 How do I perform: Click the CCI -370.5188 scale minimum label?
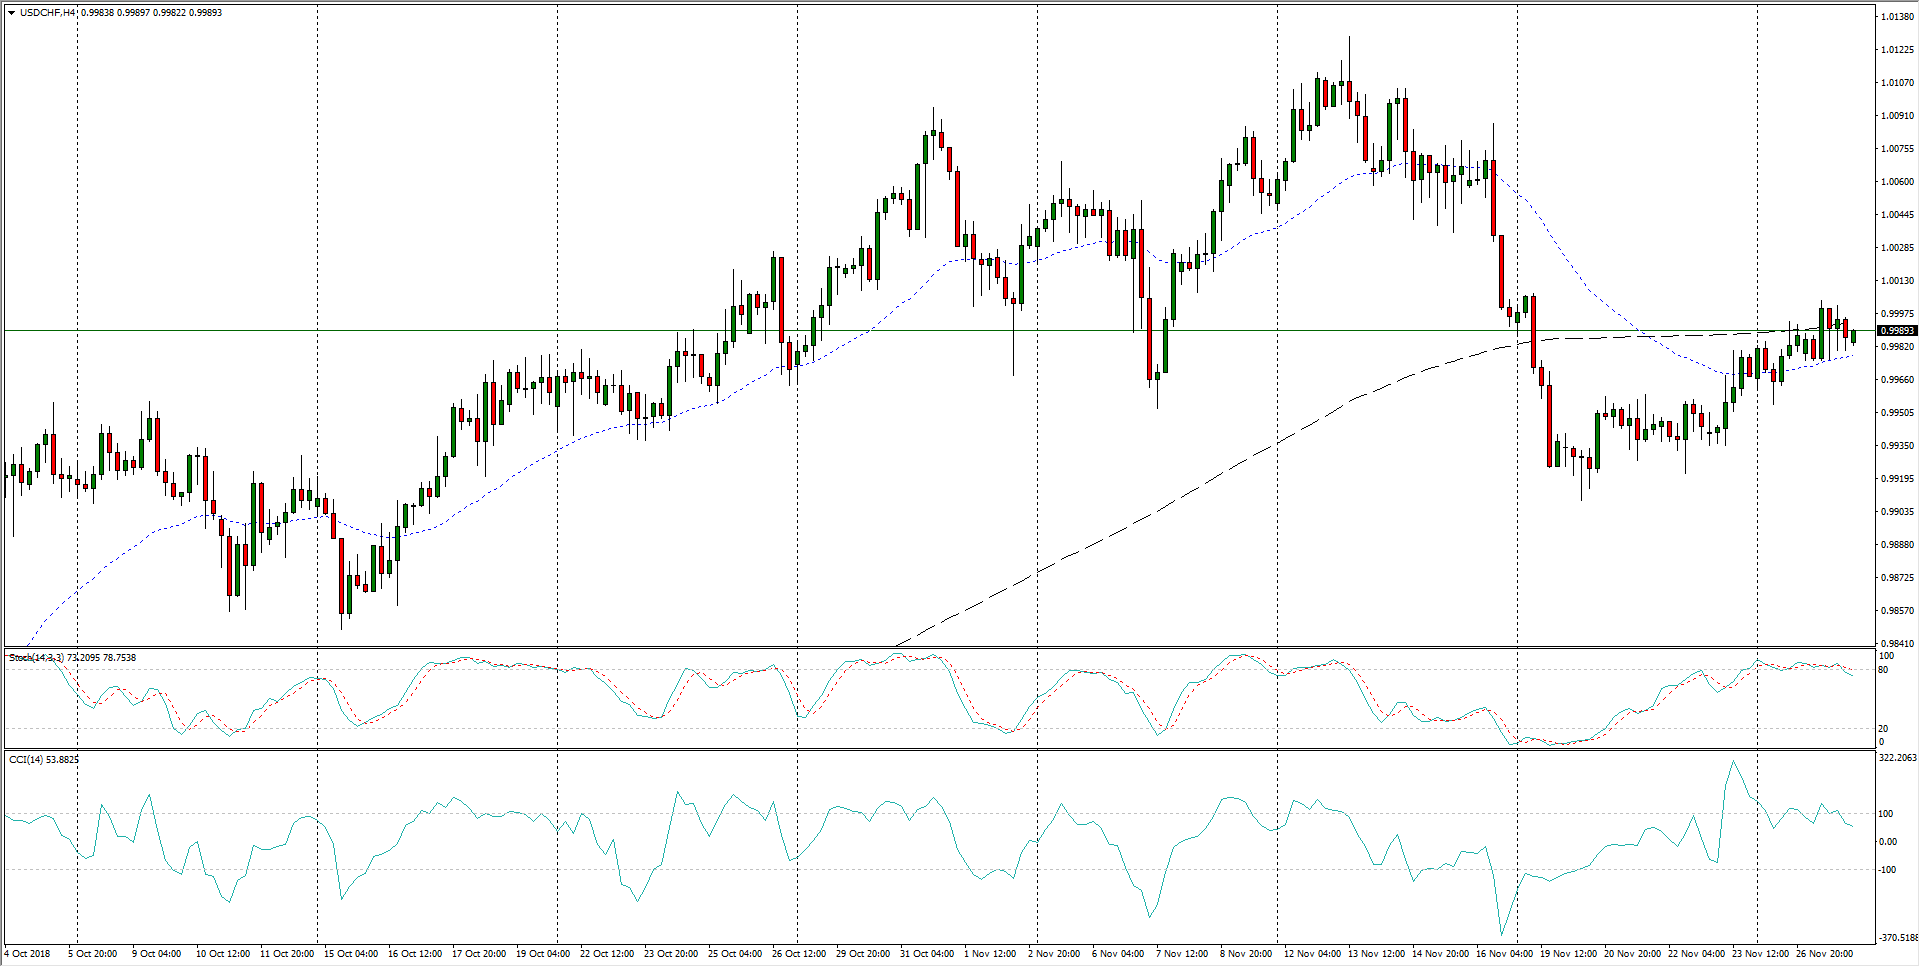click(1897, 938)
